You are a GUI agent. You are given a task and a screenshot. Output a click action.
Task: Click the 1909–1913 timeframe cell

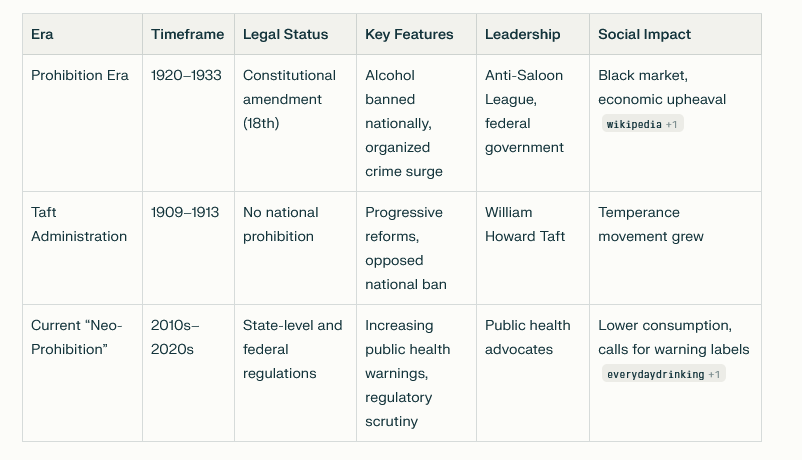188,248
